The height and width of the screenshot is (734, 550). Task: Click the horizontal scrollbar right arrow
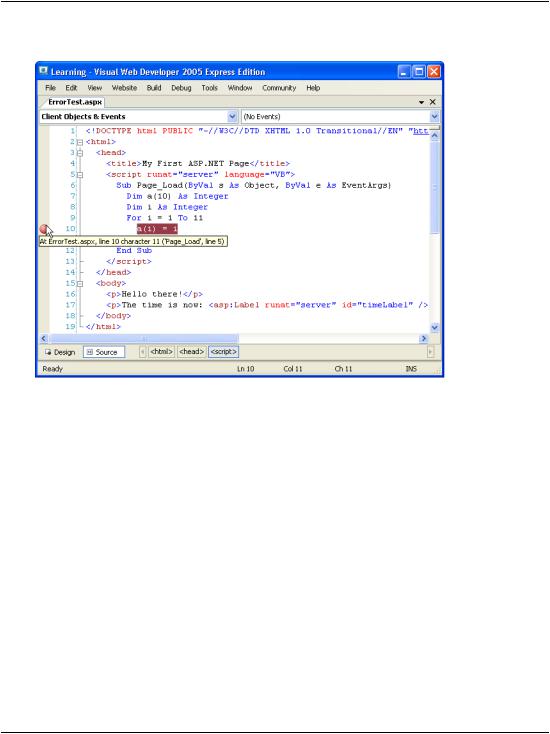pos(424,338)
